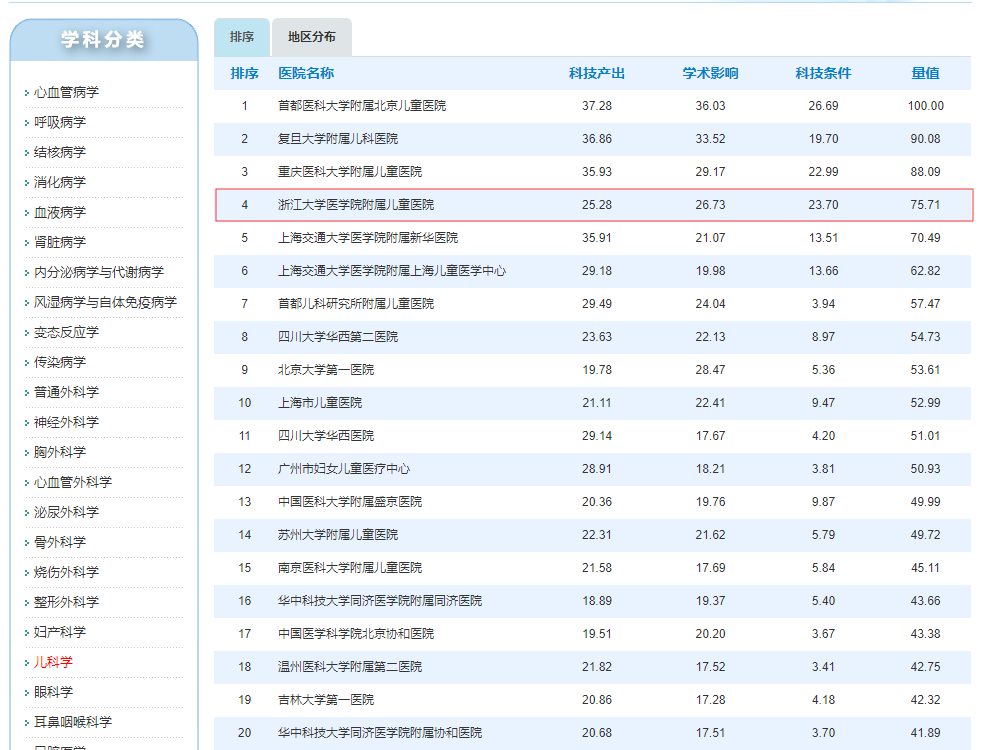Click the 学科分类 sidebar heading
986x750 pixels.
[103, 40]
